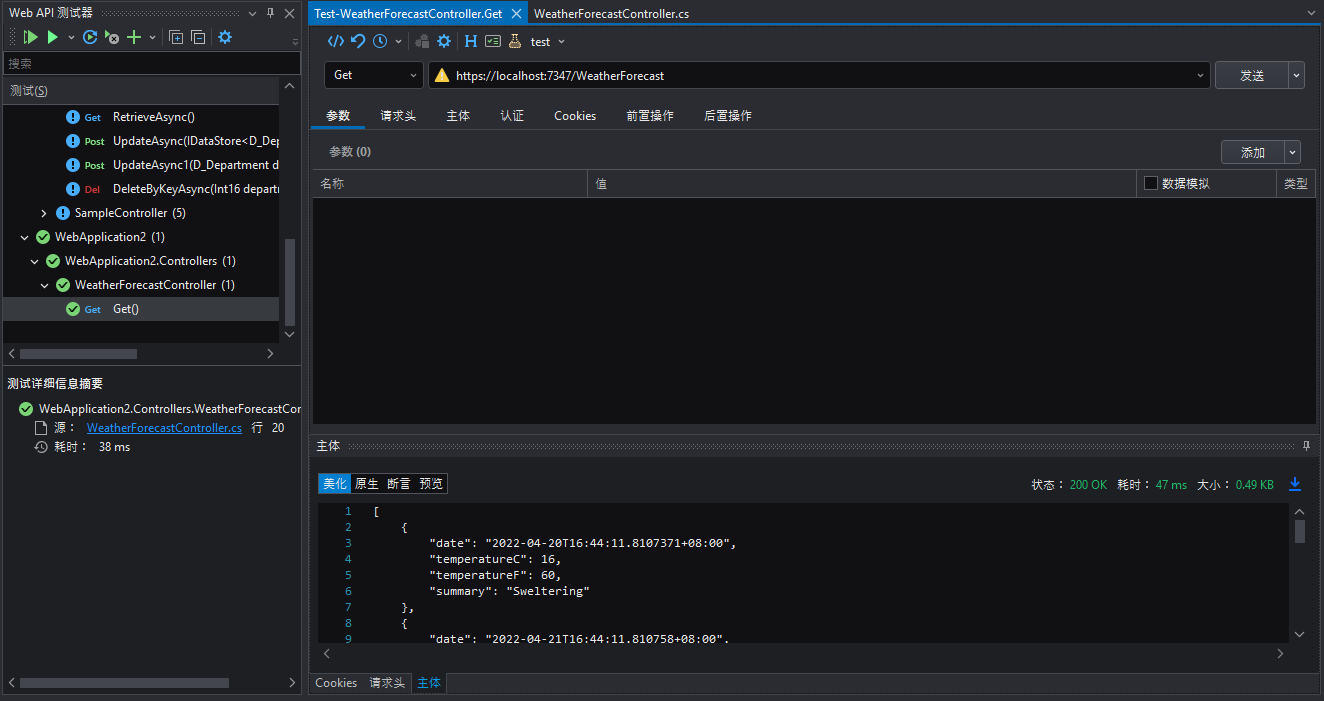Click the undo/reset request icon

[358, 41]
